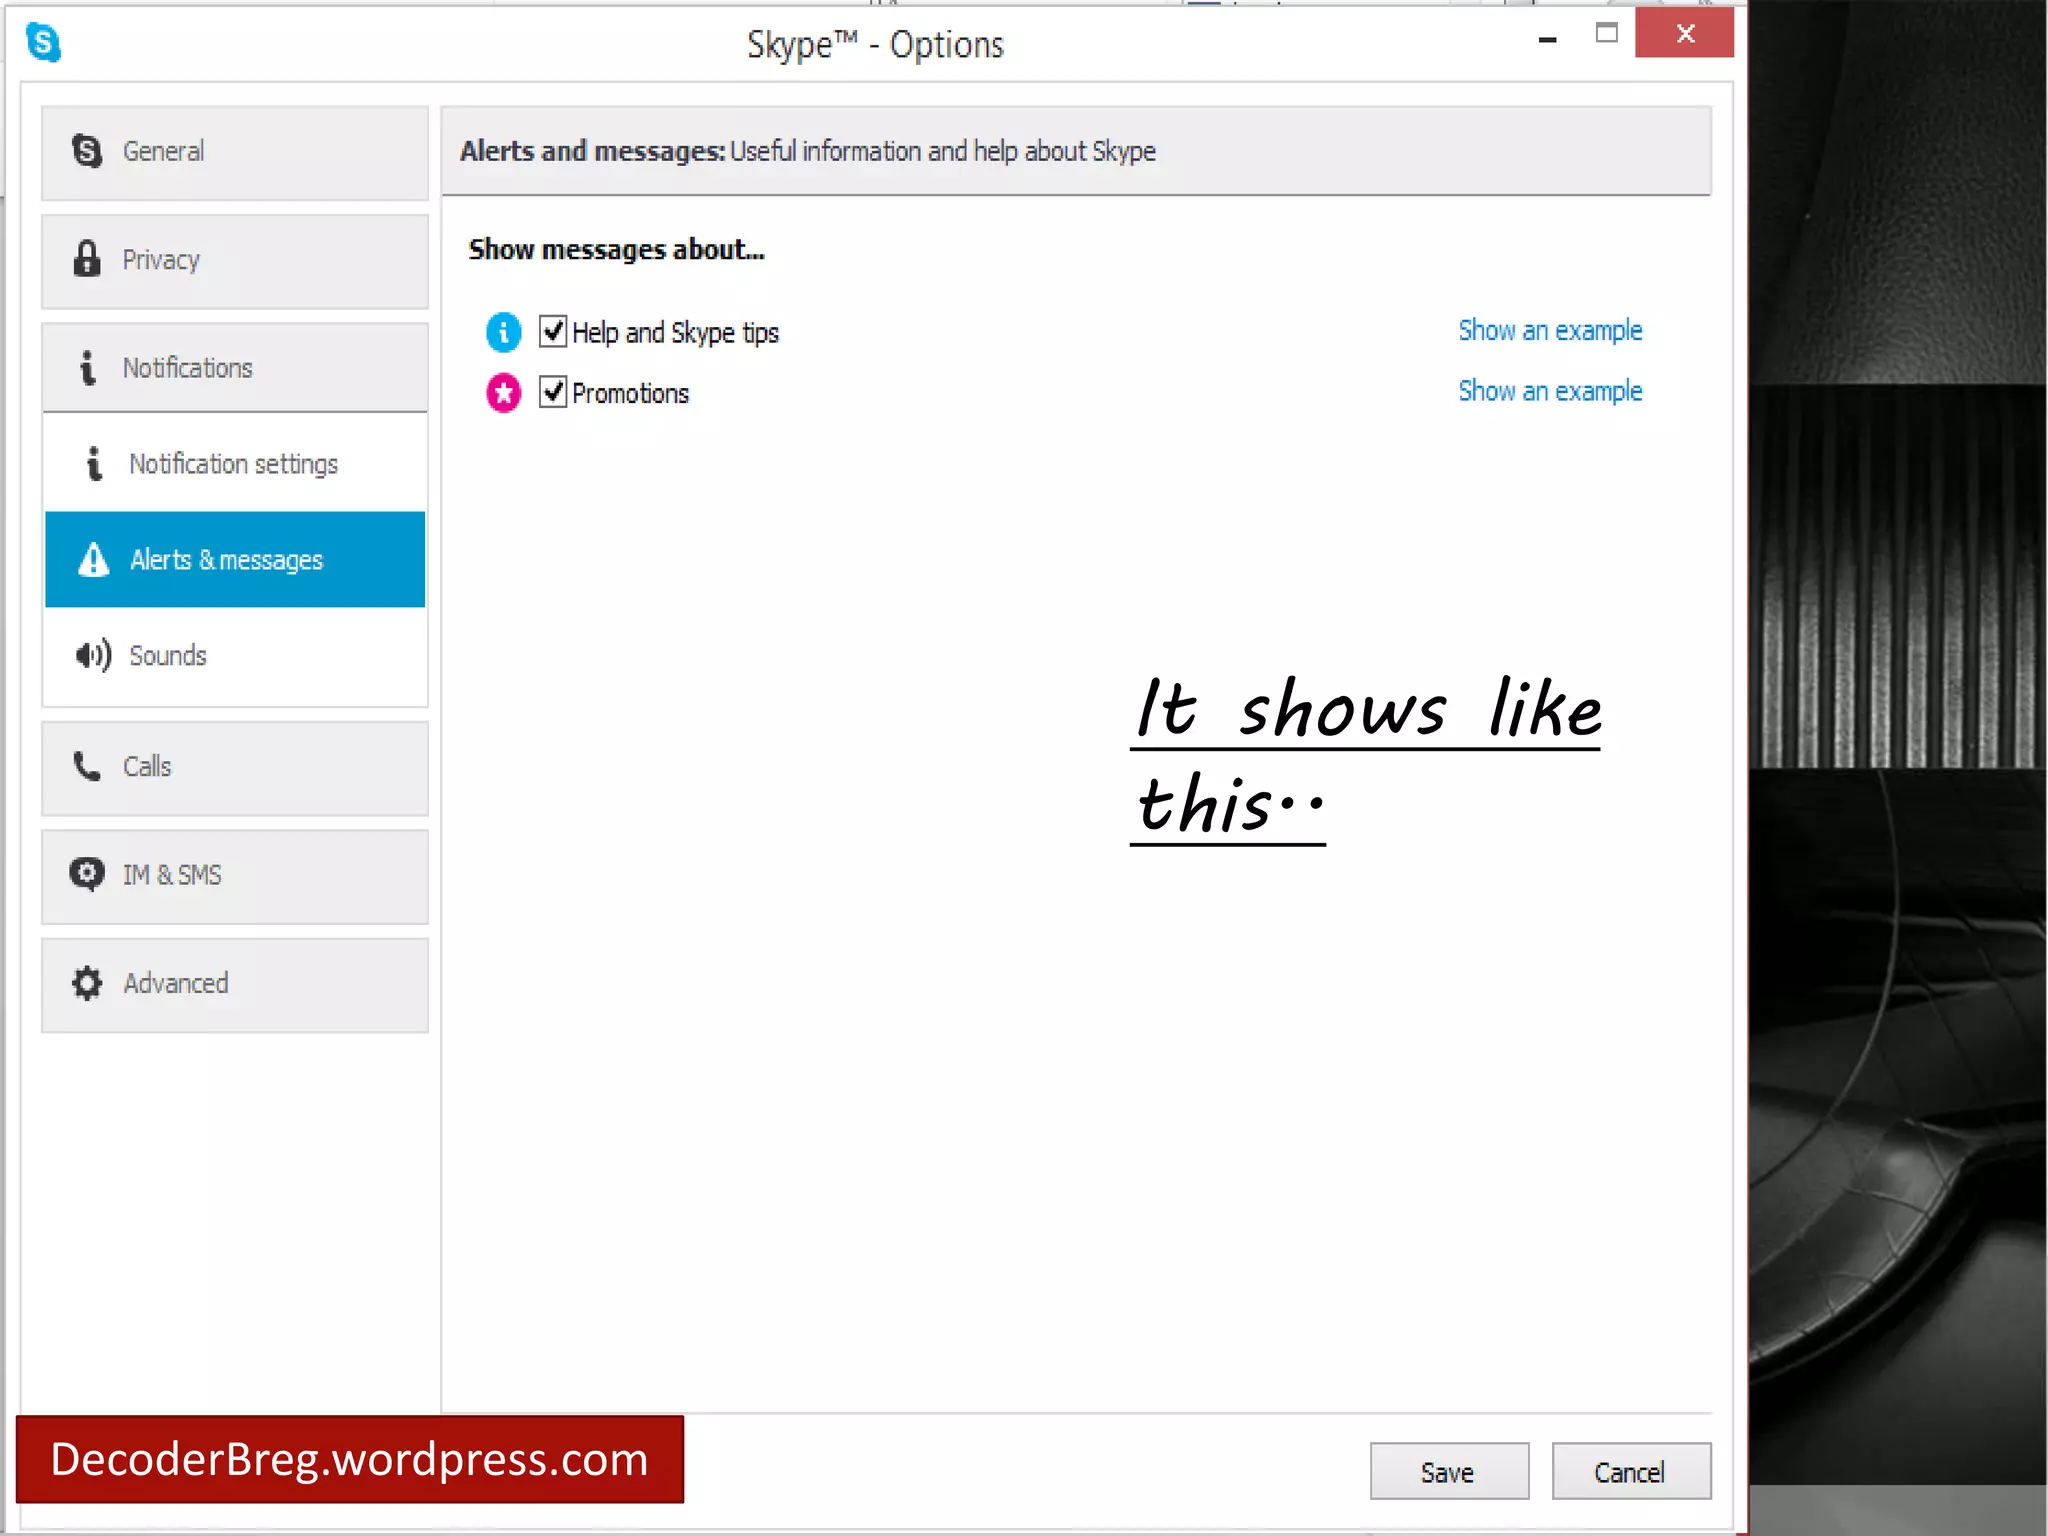The image size is (2048, 1536).
Task: Click the Notification settings info icon
Action: 94,463
